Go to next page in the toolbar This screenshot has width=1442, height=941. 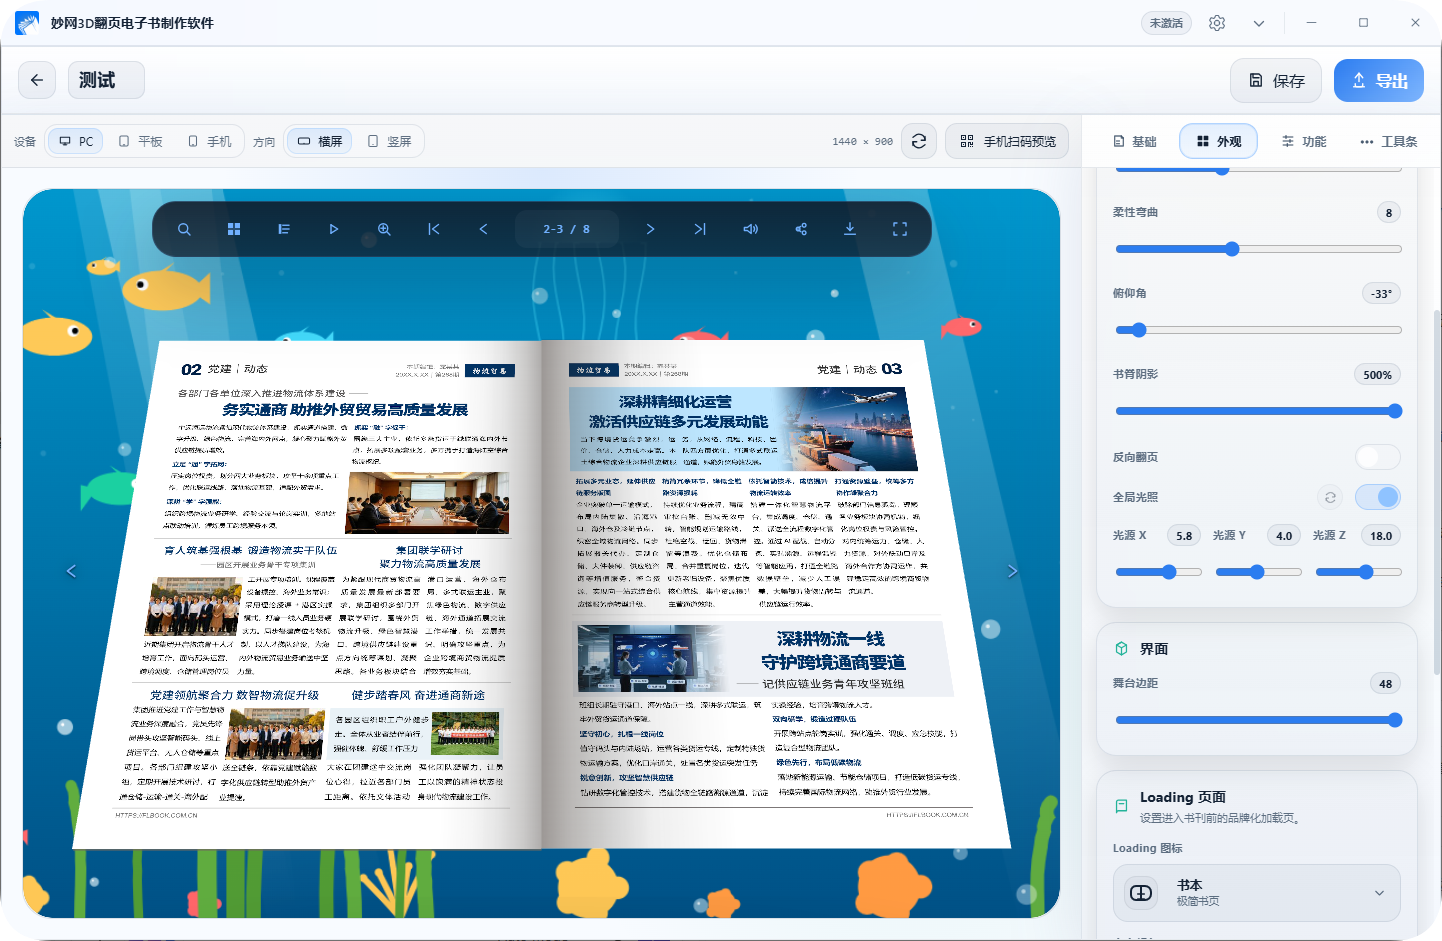[x=650, y=229]
